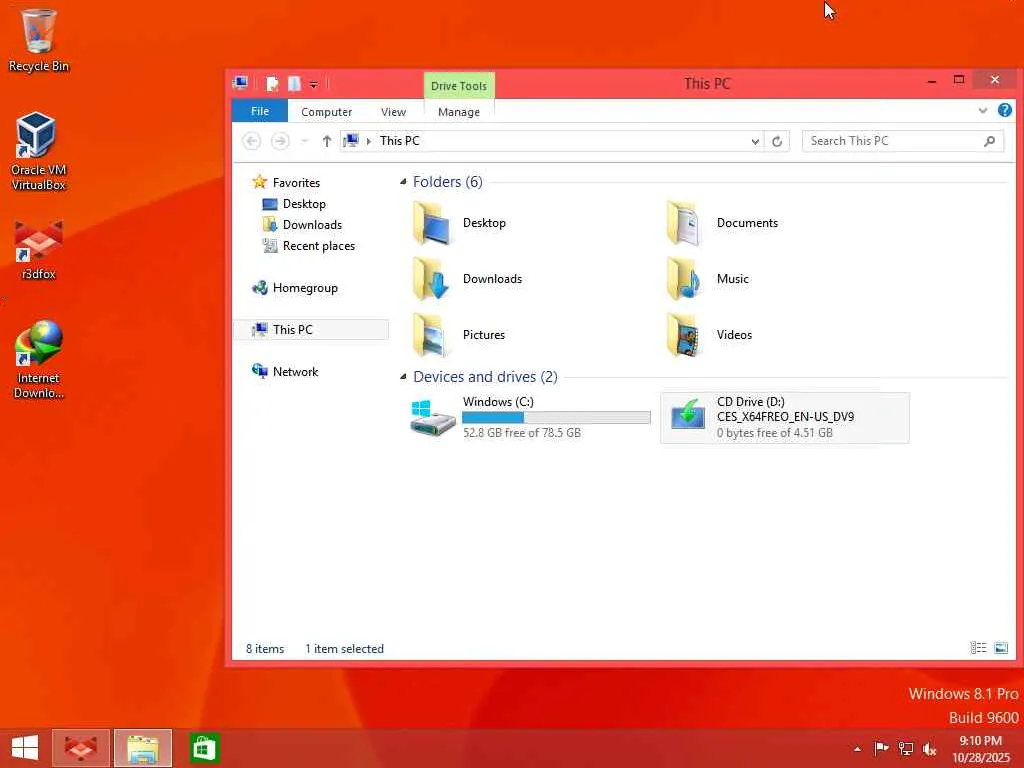This screenshot has height=768, width=1024.
Task: Open Action Center flag icon
Action: tap(881, 748)
